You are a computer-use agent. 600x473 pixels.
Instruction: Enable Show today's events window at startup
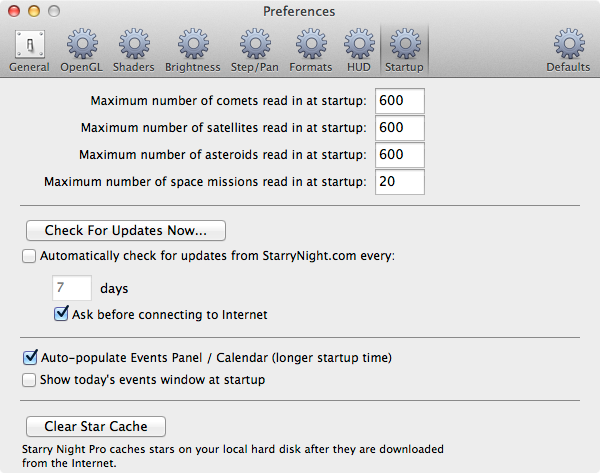pyautogui.click(x=29, y=380)
